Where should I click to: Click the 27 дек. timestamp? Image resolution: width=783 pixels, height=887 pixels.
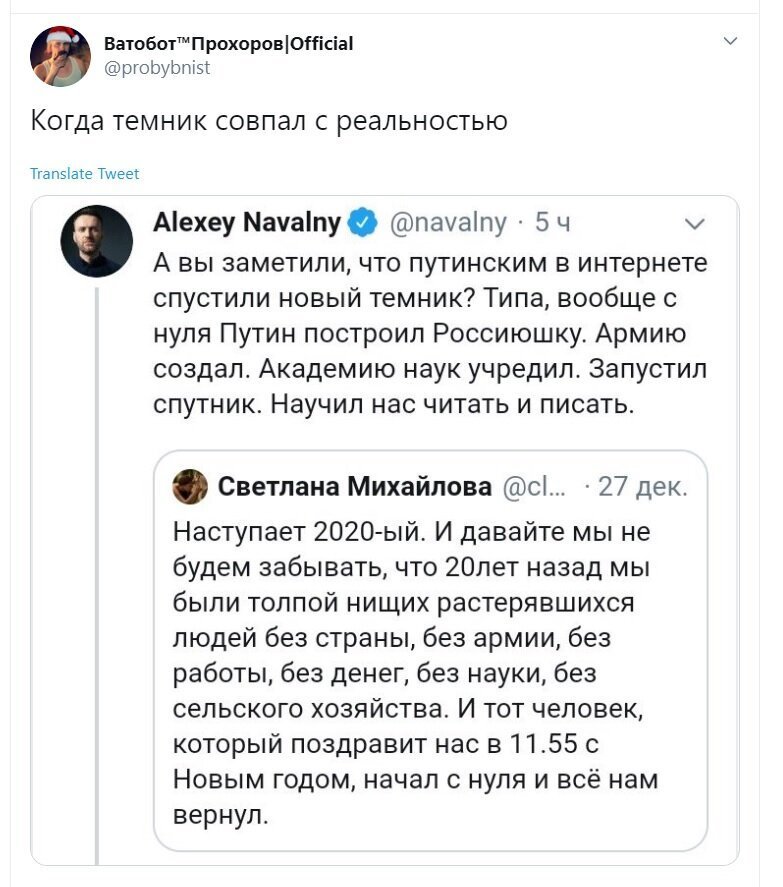(643, 486)
